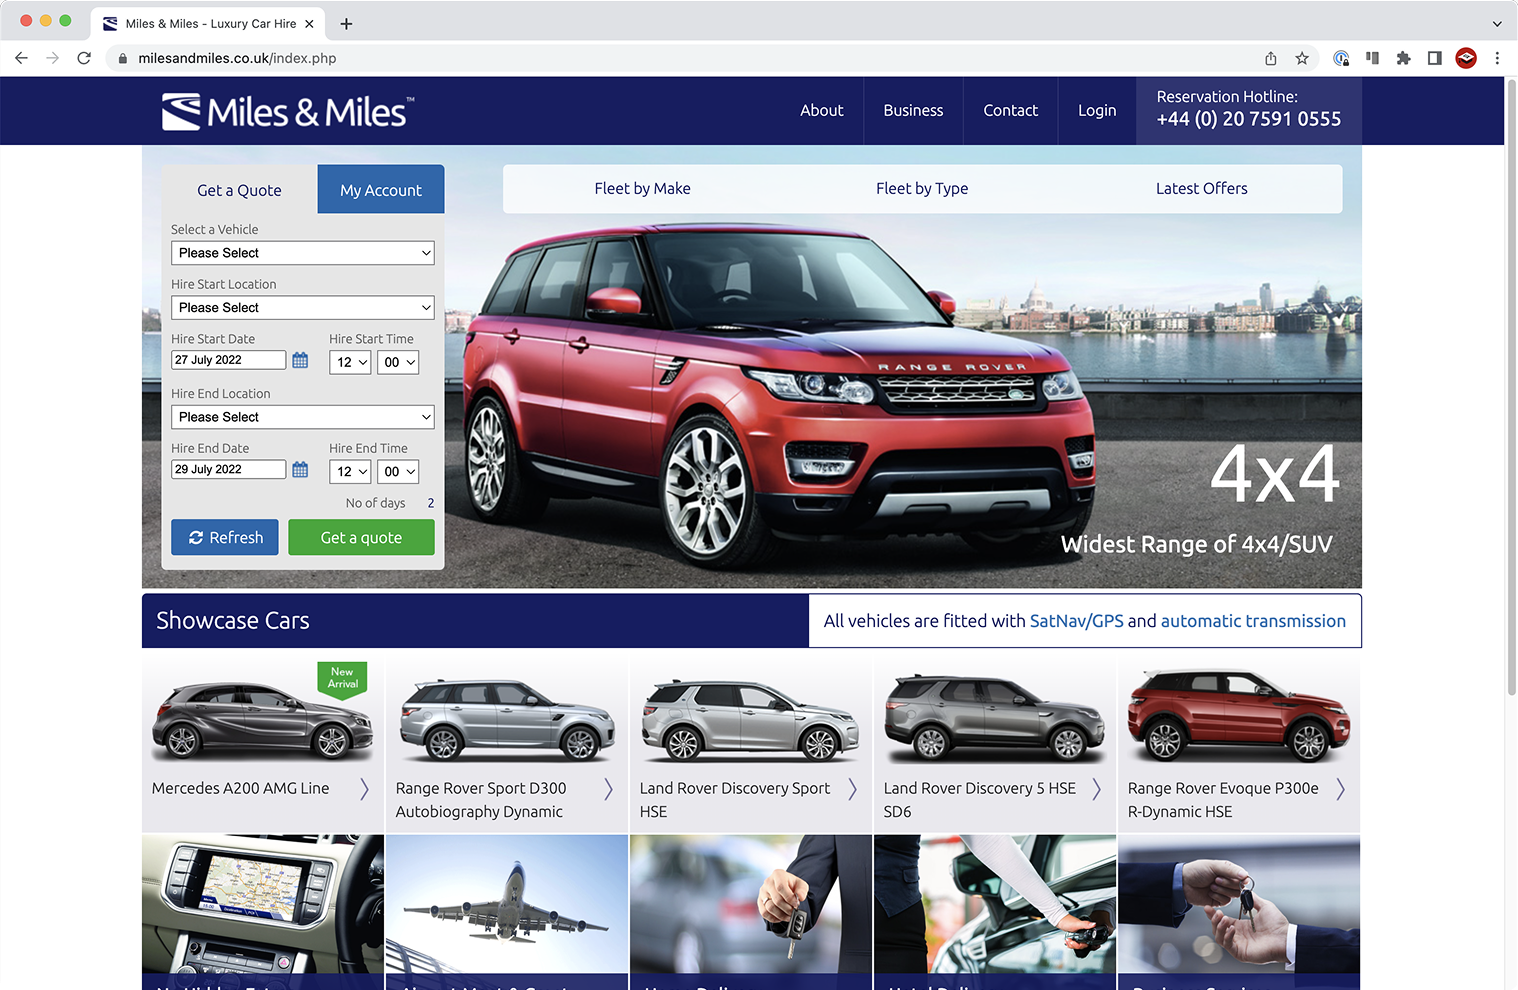Open the Business nav item
The width and height of the screenshot is (1518, 990).
pos(913,111)
